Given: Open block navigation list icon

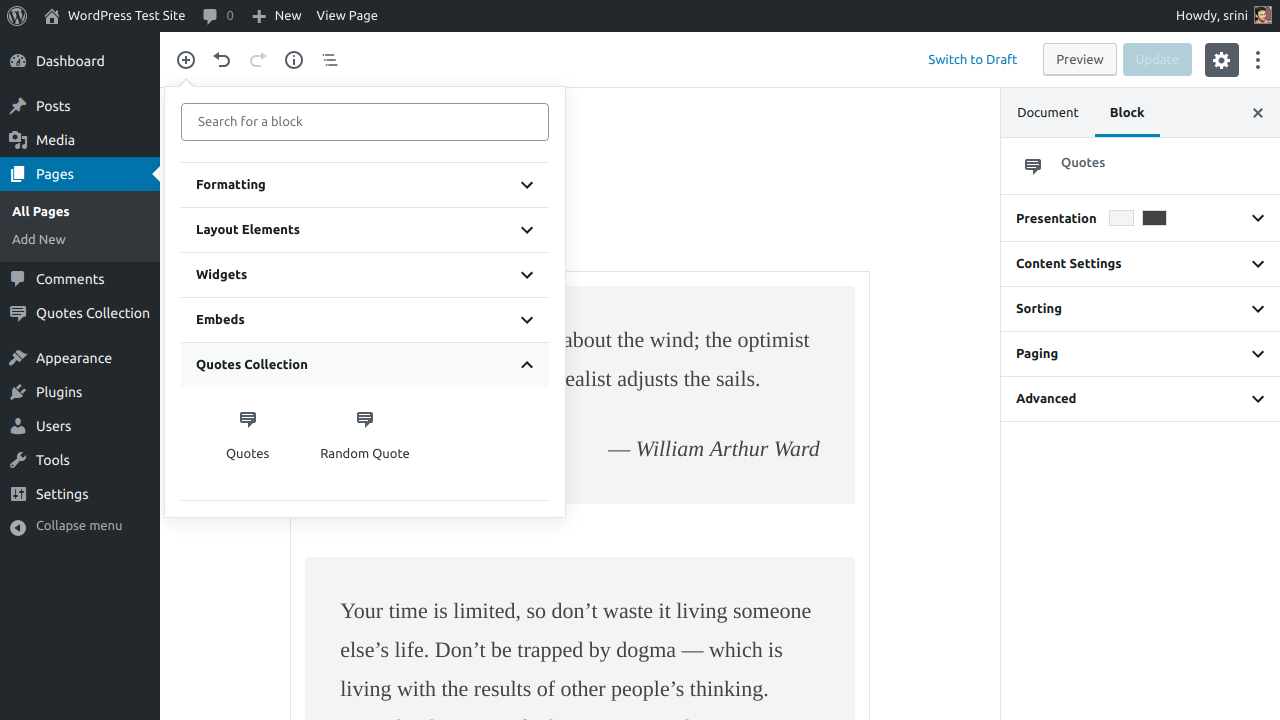Looking at the screenshot, I should tap(330, 60).
